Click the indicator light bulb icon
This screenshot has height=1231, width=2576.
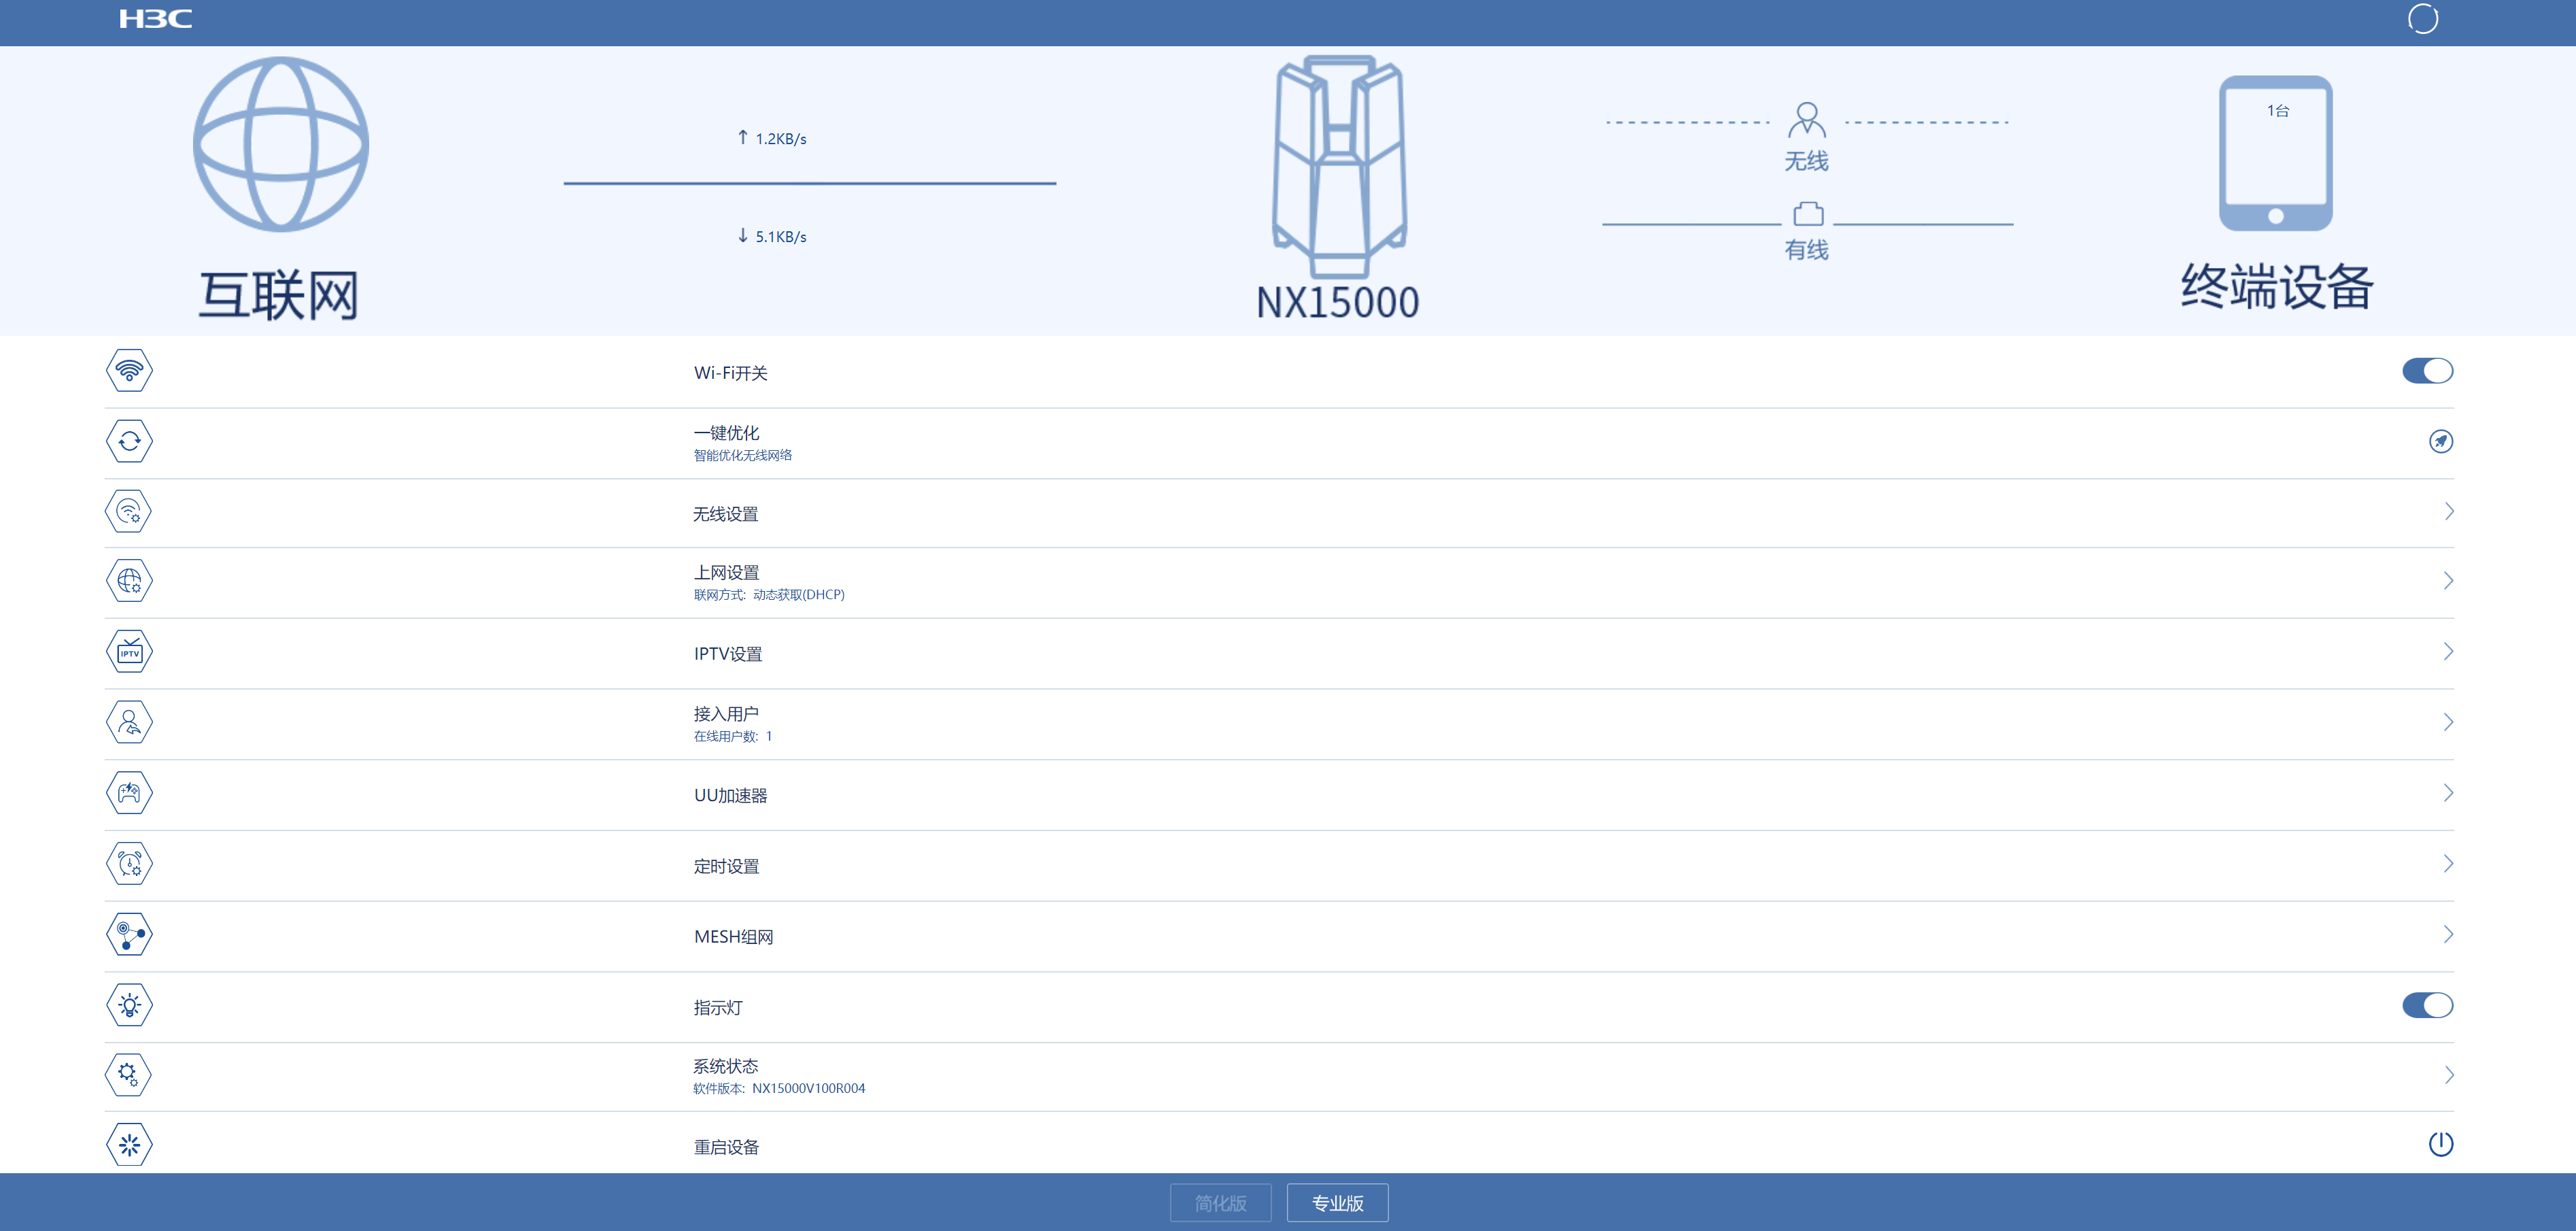(129, 1005)
